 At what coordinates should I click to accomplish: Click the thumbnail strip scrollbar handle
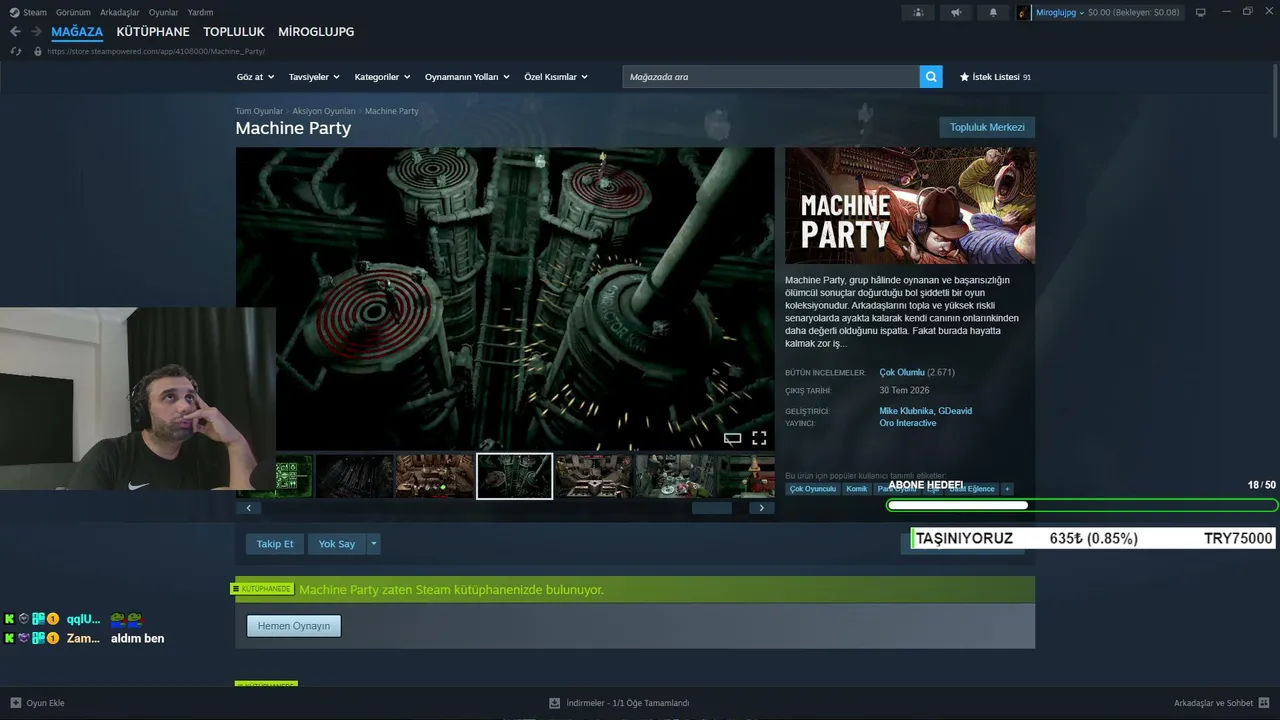[x=712, y=508]
